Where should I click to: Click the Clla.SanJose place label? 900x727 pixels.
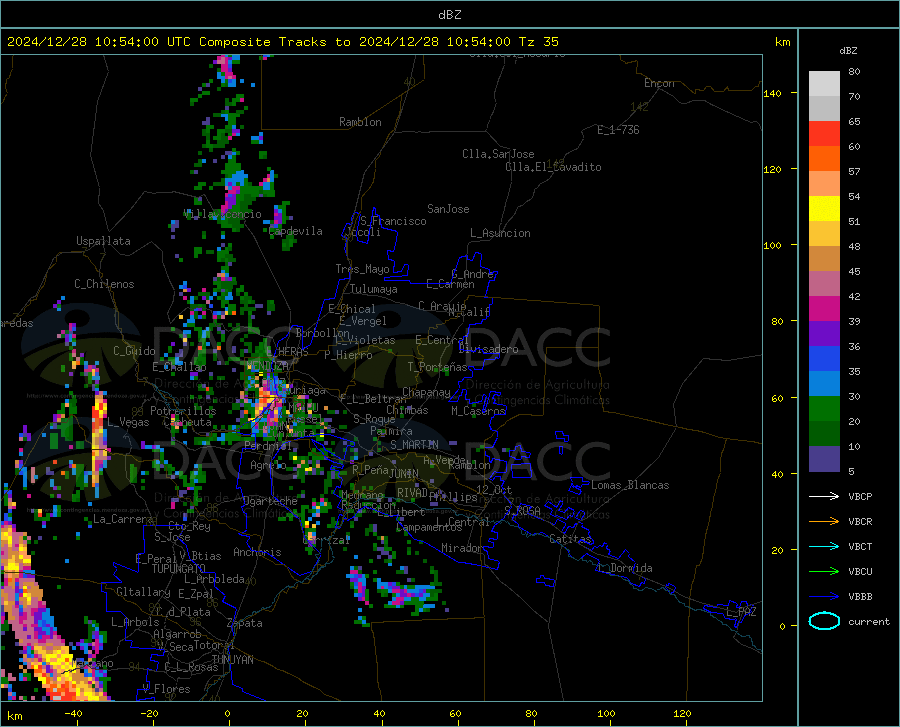(x=498, y=154)
